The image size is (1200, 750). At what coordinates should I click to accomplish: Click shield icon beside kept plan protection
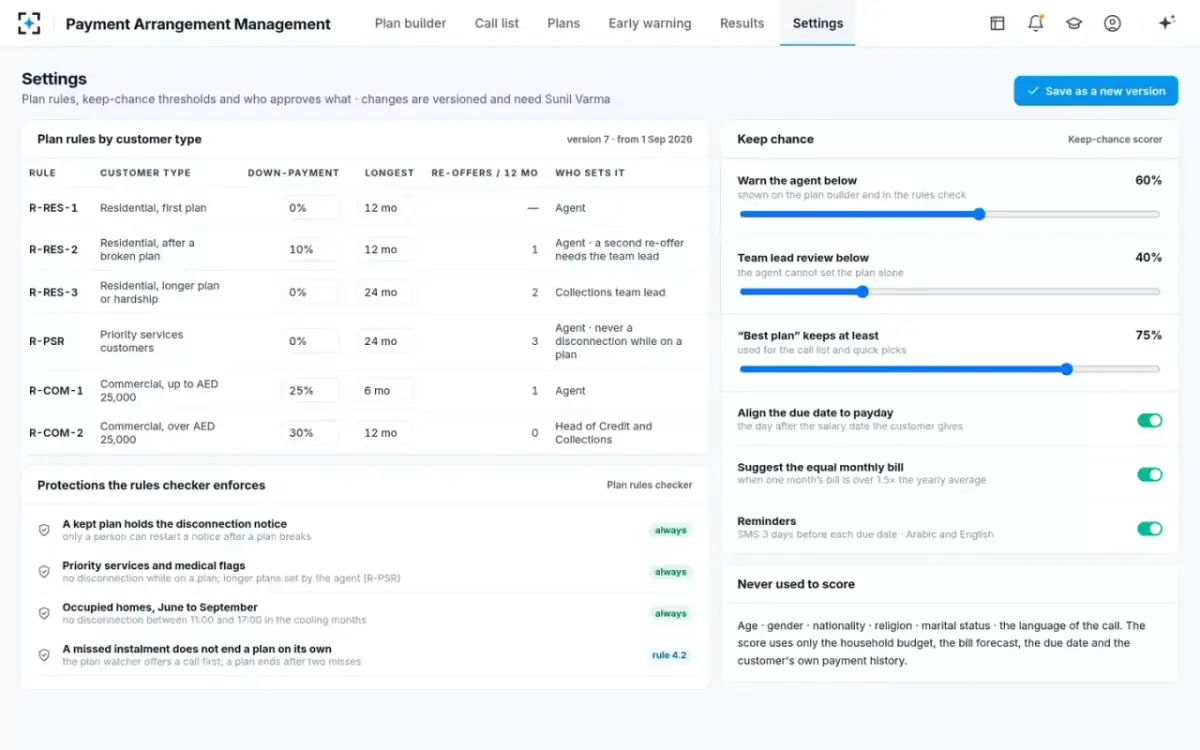tap(44, 530)
